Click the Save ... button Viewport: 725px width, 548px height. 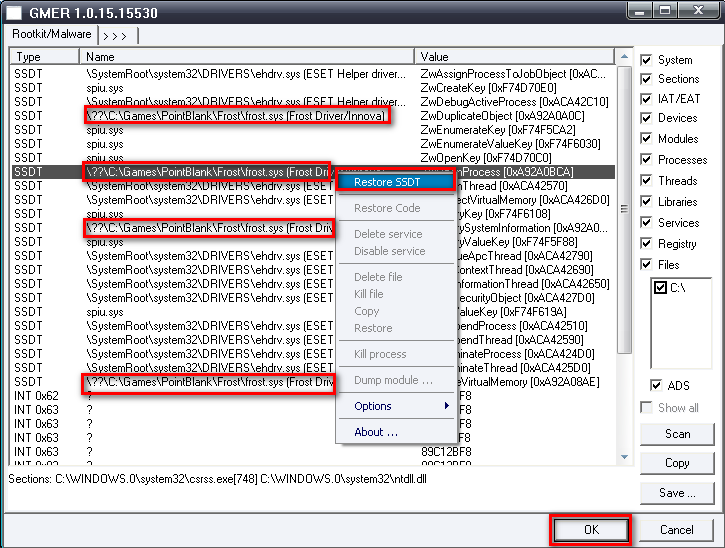click(677, 493)
